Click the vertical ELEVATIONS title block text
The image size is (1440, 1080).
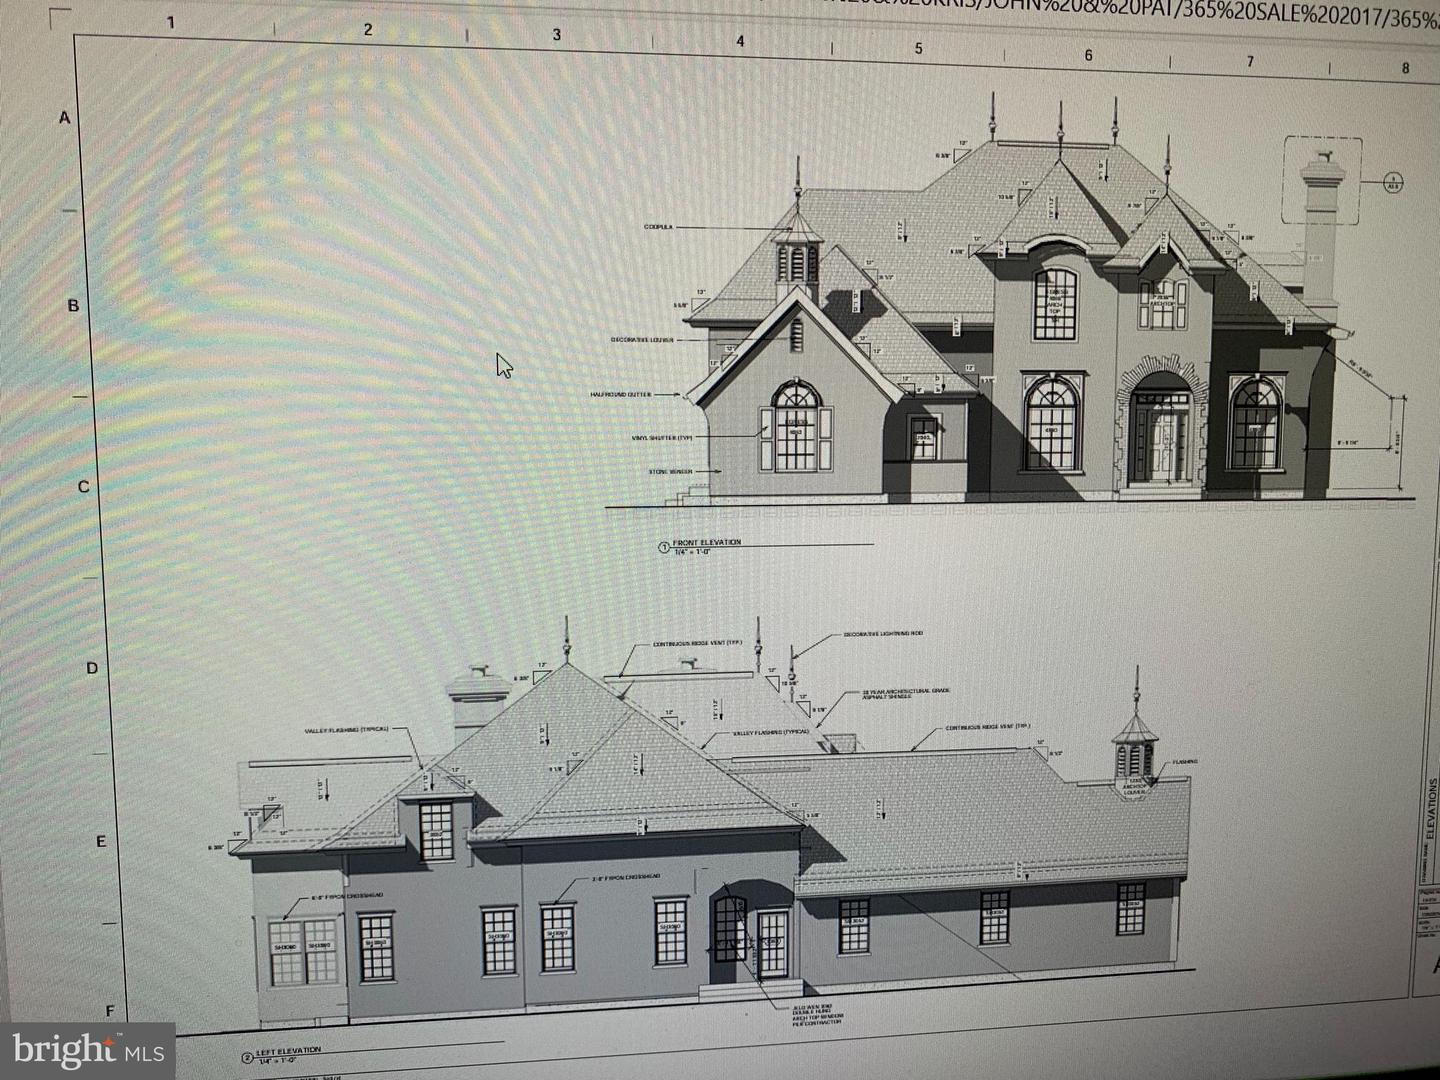[1431, 808]
